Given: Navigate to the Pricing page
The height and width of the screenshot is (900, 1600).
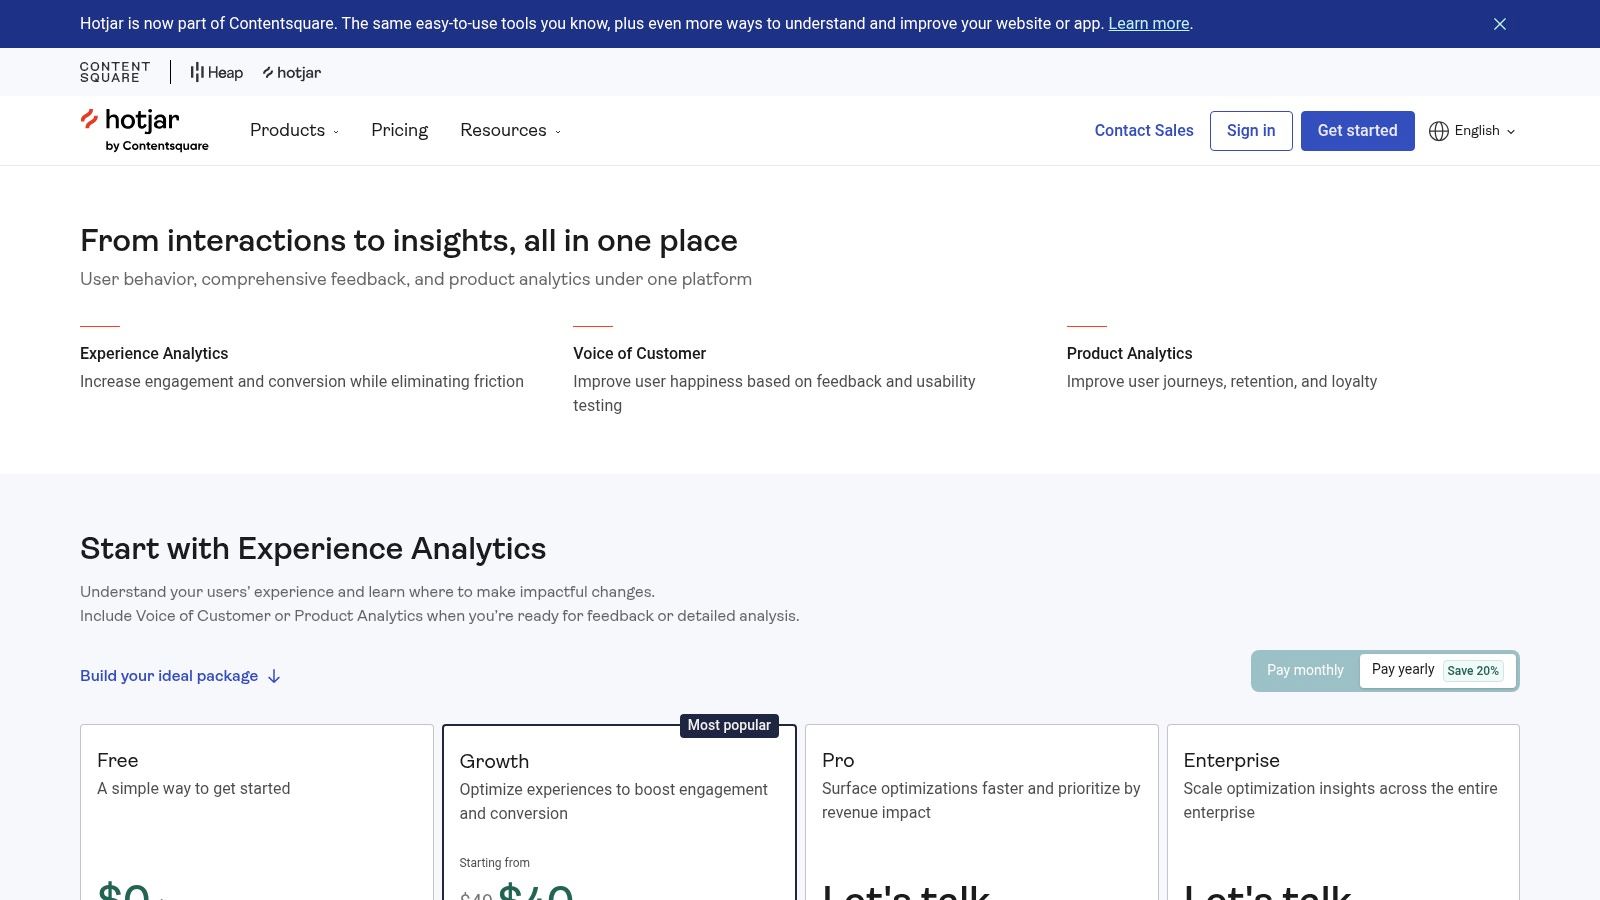Looking at the screenshot, I should click(399, 130).
